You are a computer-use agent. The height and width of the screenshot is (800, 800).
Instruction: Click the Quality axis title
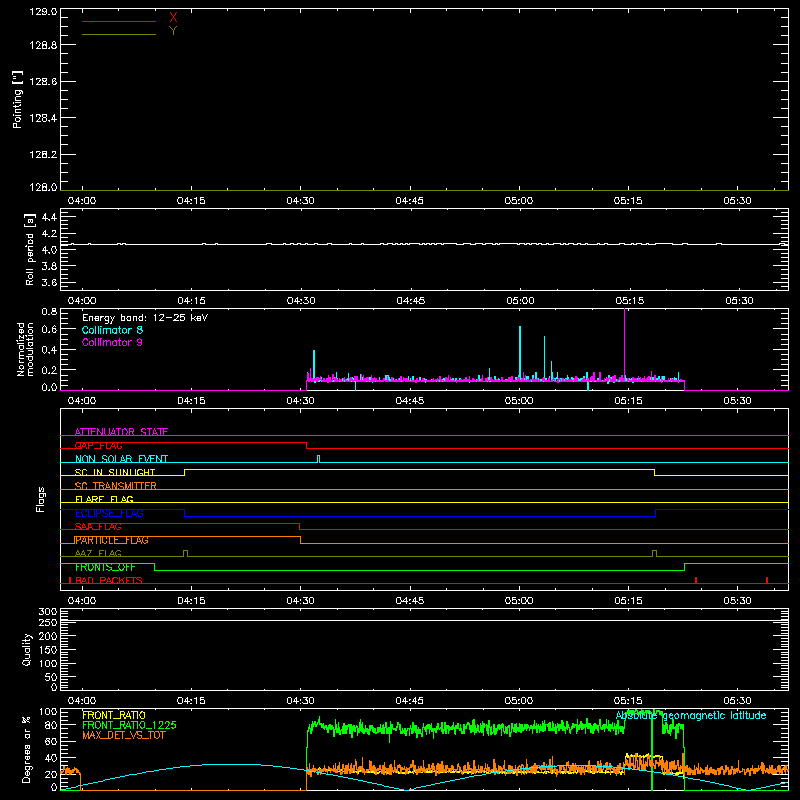[27, 649]
